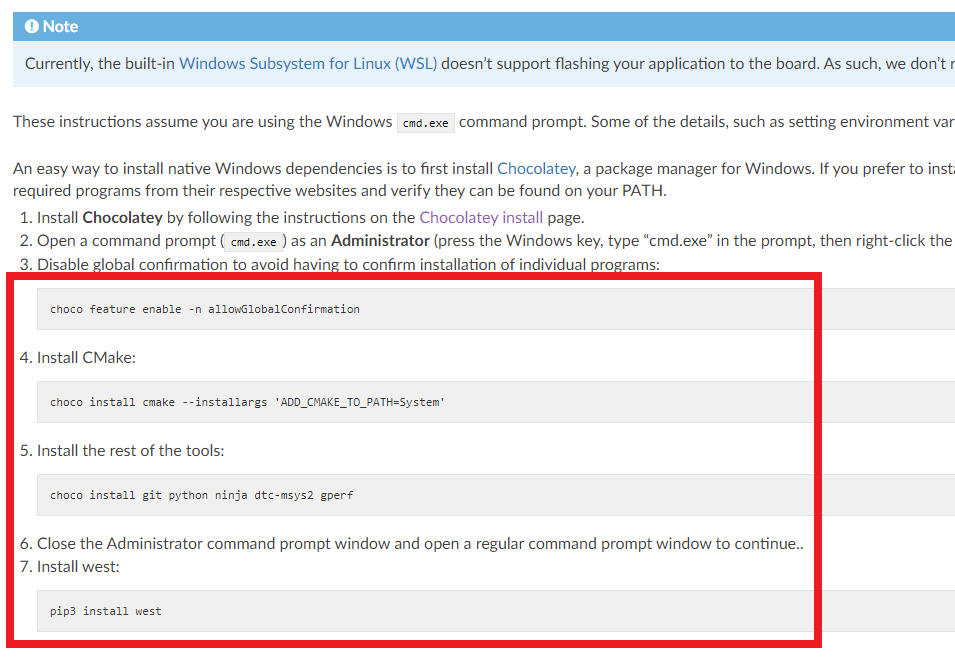Click the 'choco install git python ninja' command
Screen dimensions: 955x667
[202, 495]
